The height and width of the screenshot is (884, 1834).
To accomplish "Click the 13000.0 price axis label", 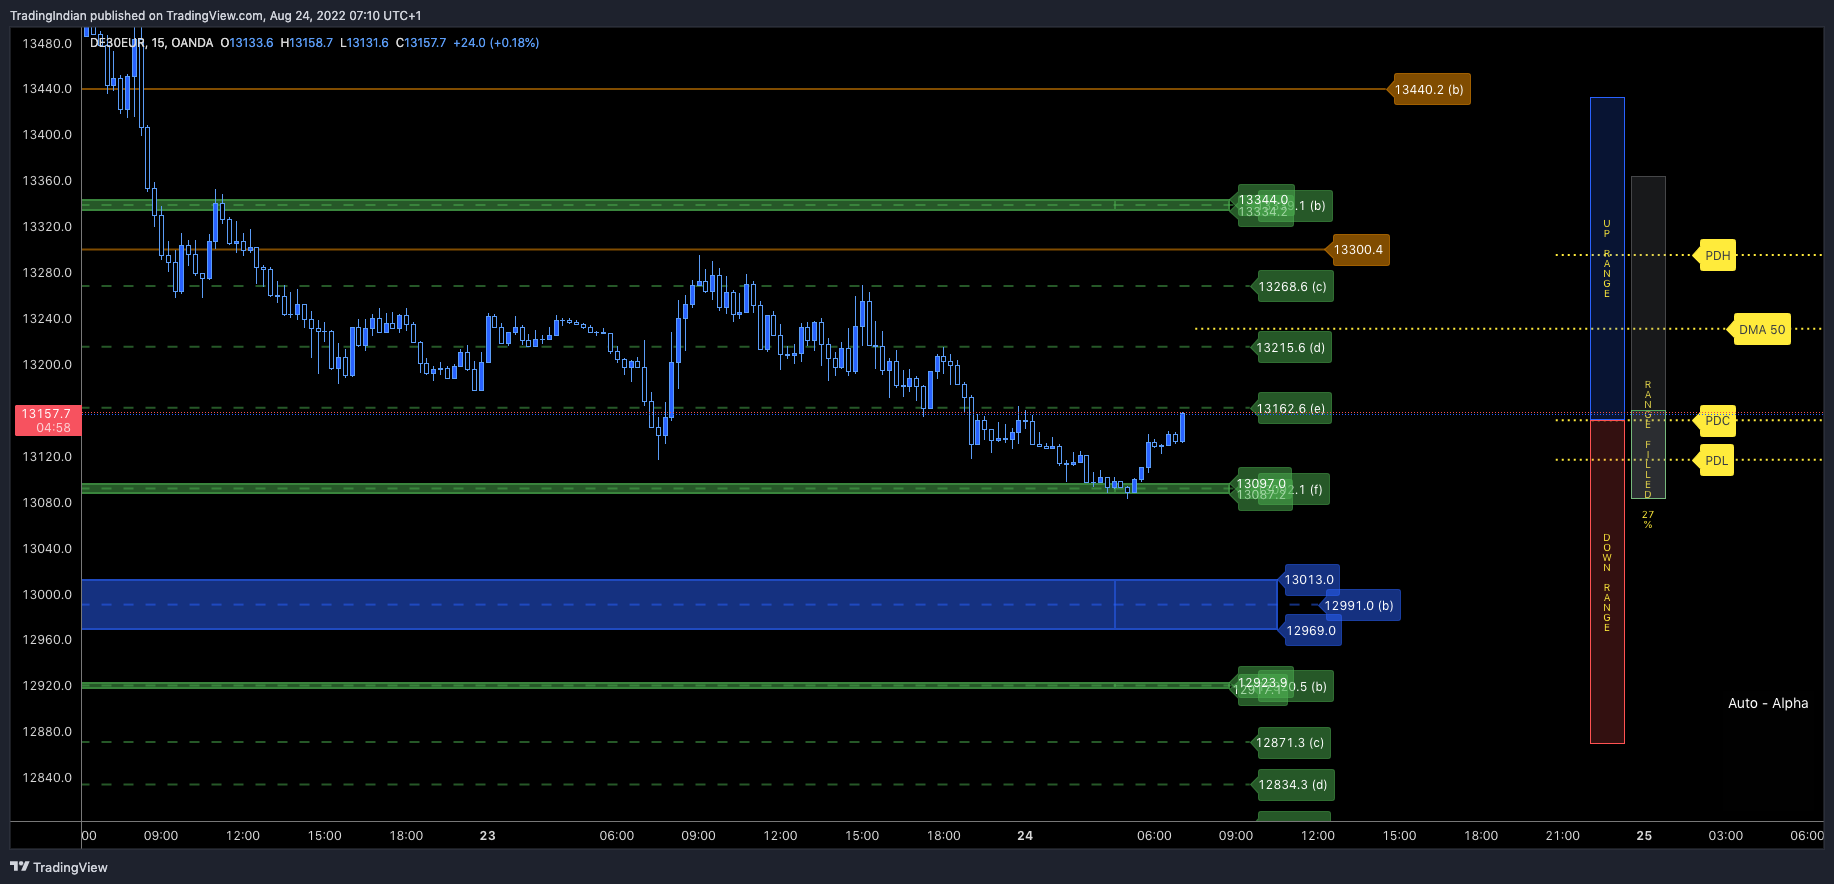I will (47, 595).
